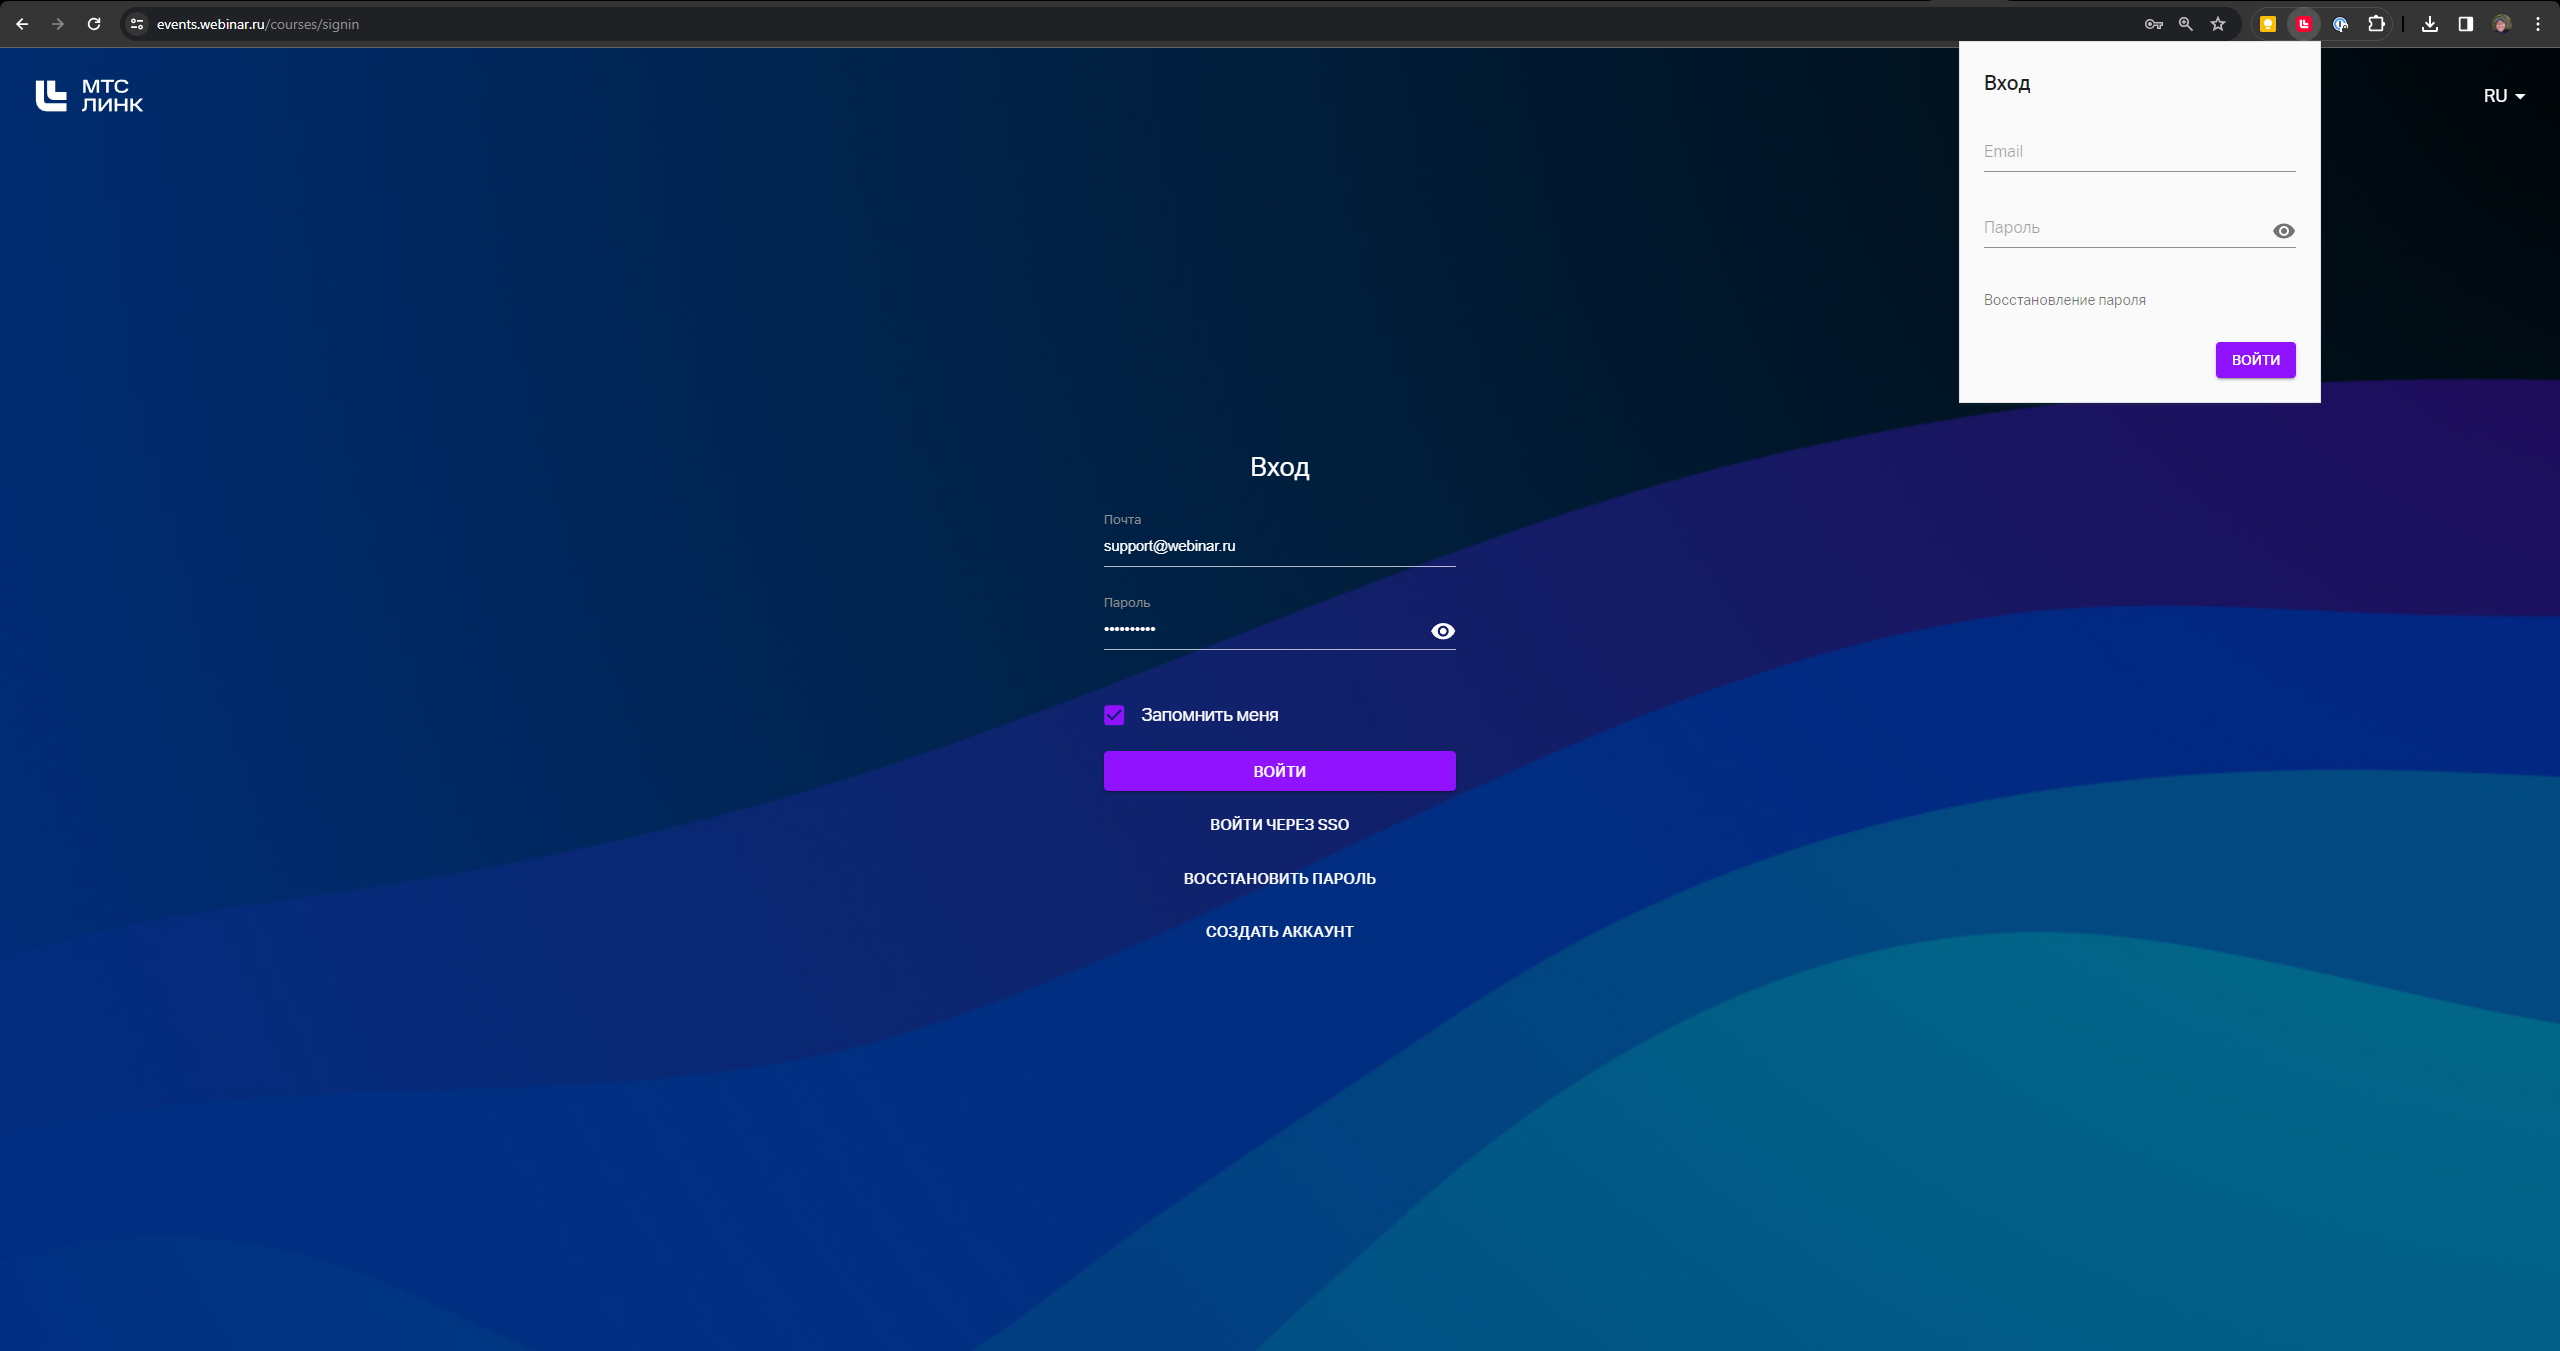Open site information icon in address bar
2560x1351 pixels.
coord(138,24)
